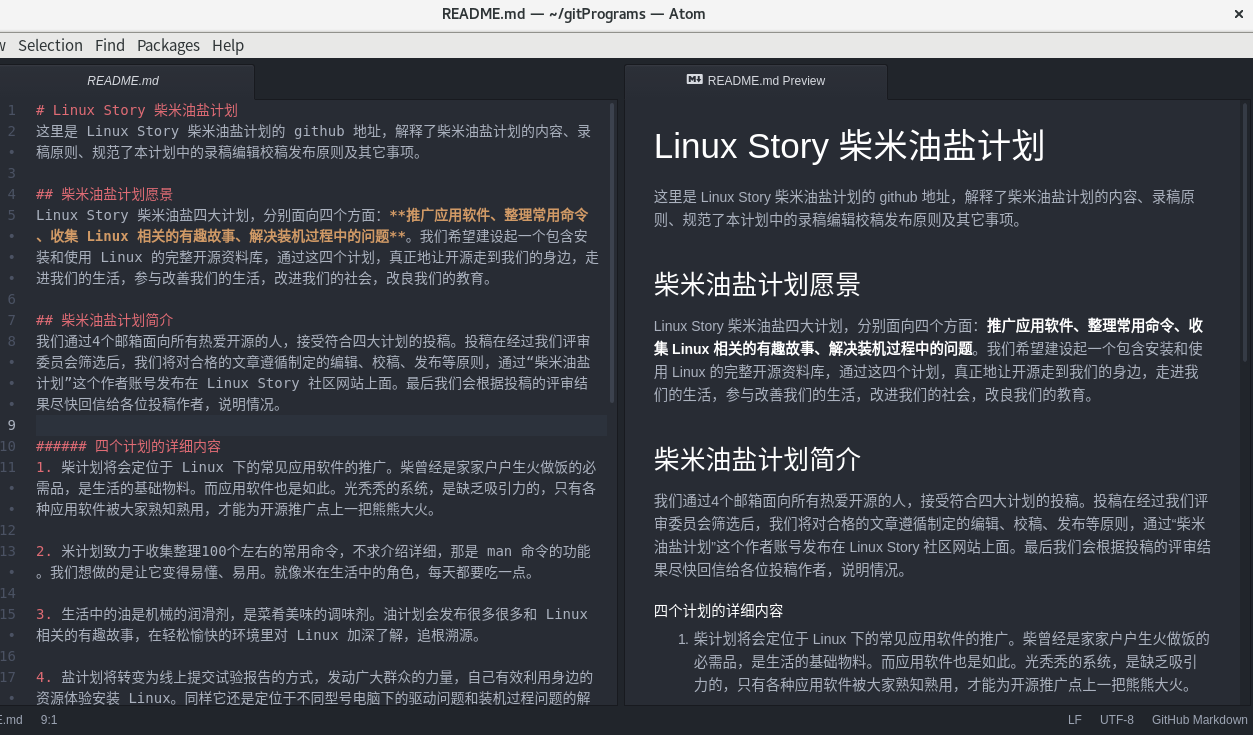Click the Markdown icon on the preview tab
This screenshot has width=1253, height=735.
tap(694, 80)
